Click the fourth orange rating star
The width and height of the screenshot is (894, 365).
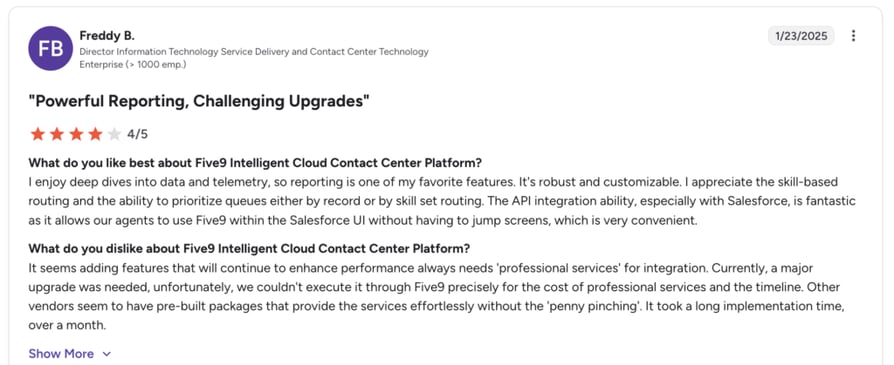pyautogui.click(x=95, y=135)
